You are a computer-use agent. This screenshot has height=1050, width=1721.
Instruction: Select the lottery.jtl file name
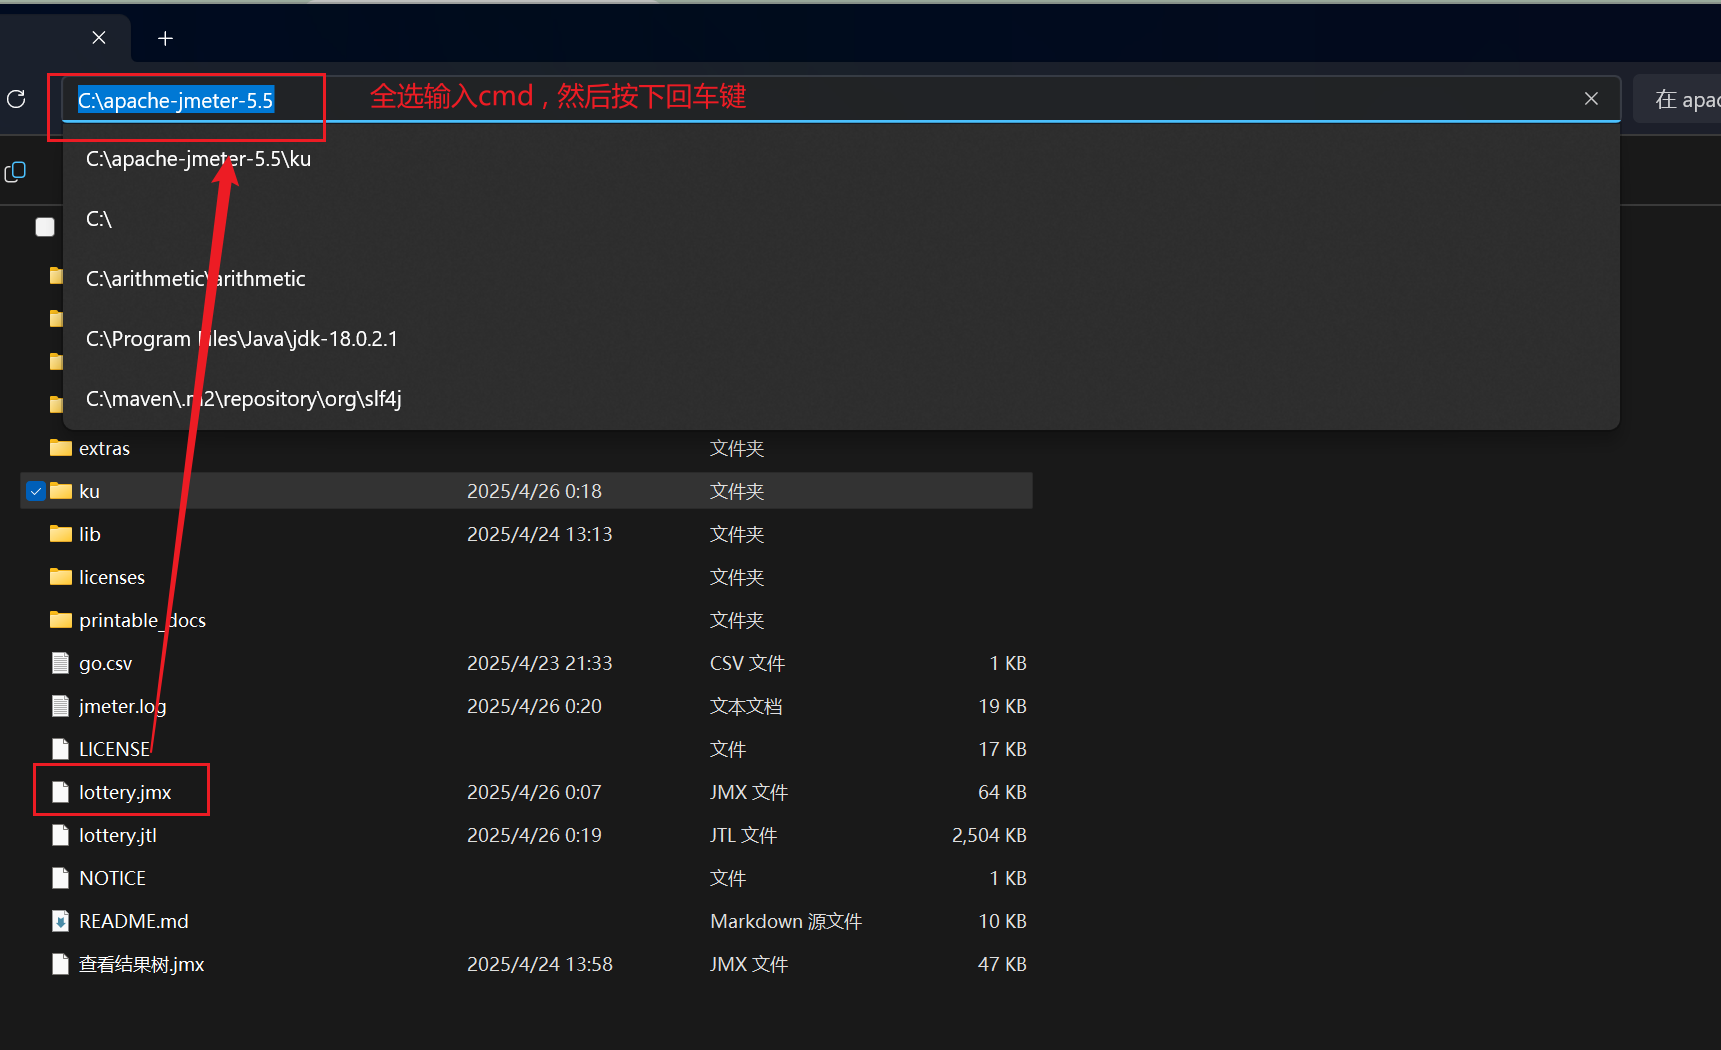coord(118,835)
